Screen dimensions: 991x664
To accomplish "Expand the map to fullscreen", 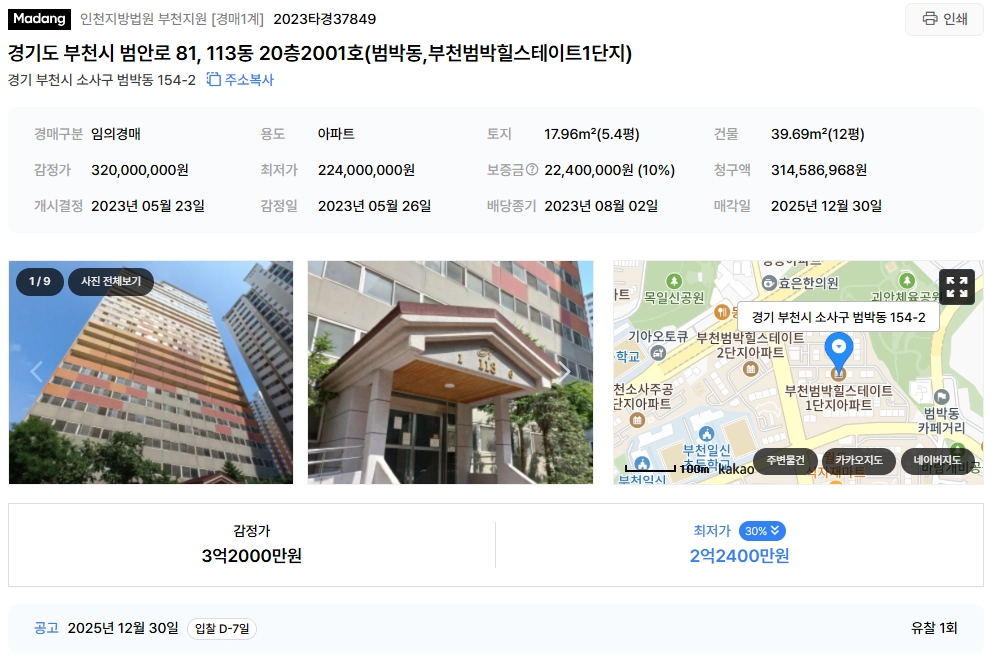I will [x=957, y=287].
